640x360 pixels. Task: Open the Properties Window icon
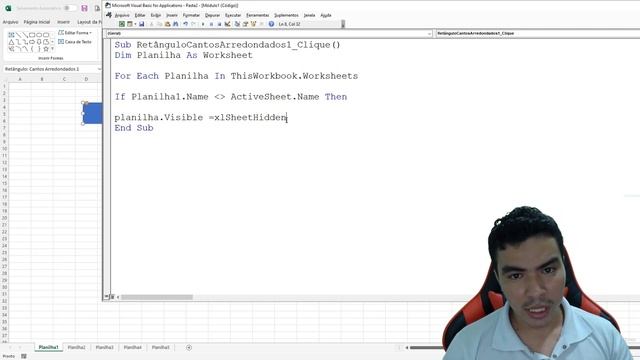[x=245, y=24]
